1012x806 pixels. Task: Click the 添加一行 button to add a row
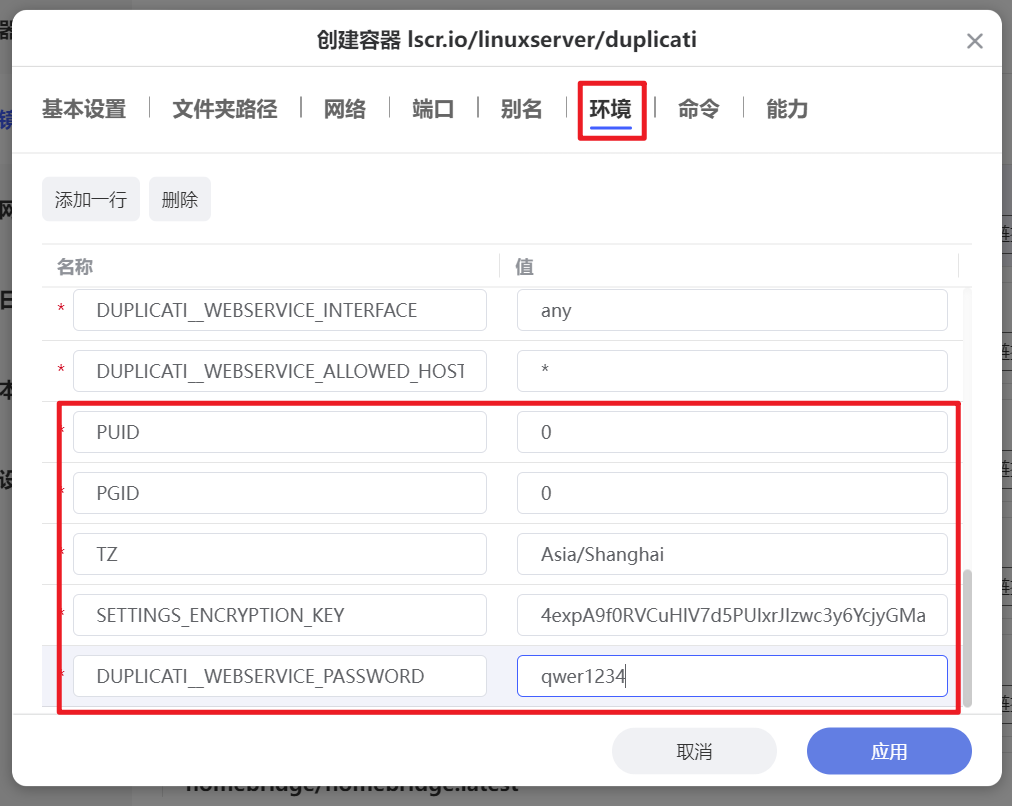[x=90, y=199]
